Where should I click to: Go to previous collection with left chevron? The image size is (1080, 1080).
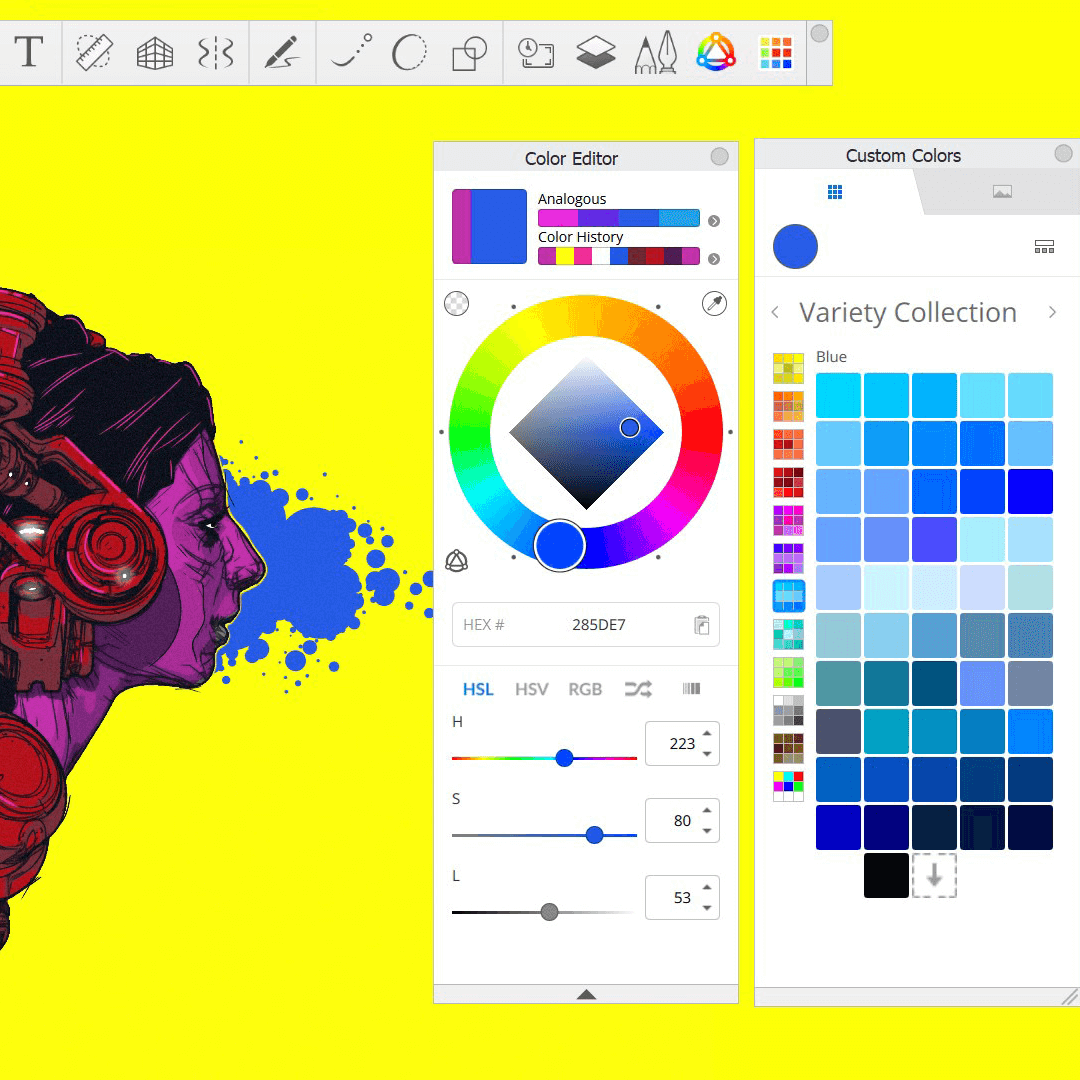point(776,312)
